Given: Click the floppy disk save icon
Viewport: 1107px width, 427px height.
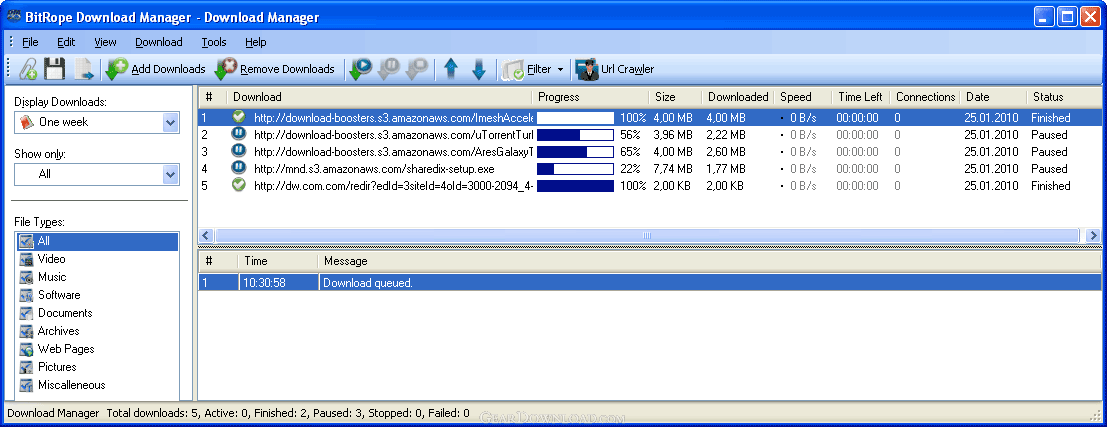Looking at the screenshot, I should (x=54, y=69).
